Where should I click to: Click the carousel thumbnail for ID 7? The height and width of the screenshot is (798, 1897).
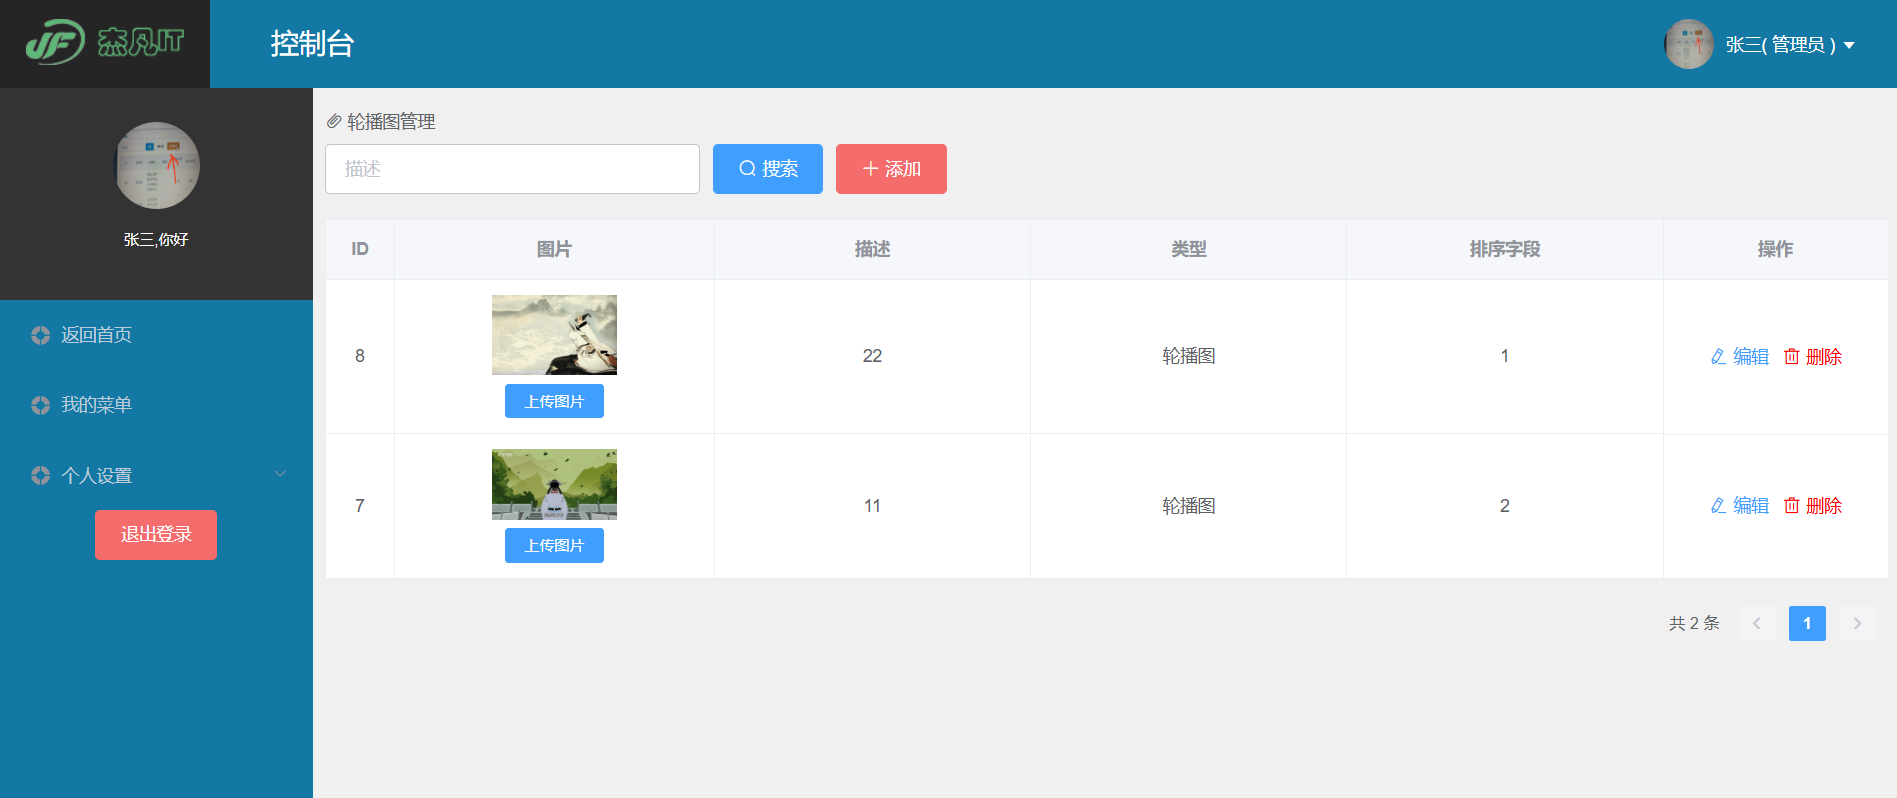click(x=554, y=484)
